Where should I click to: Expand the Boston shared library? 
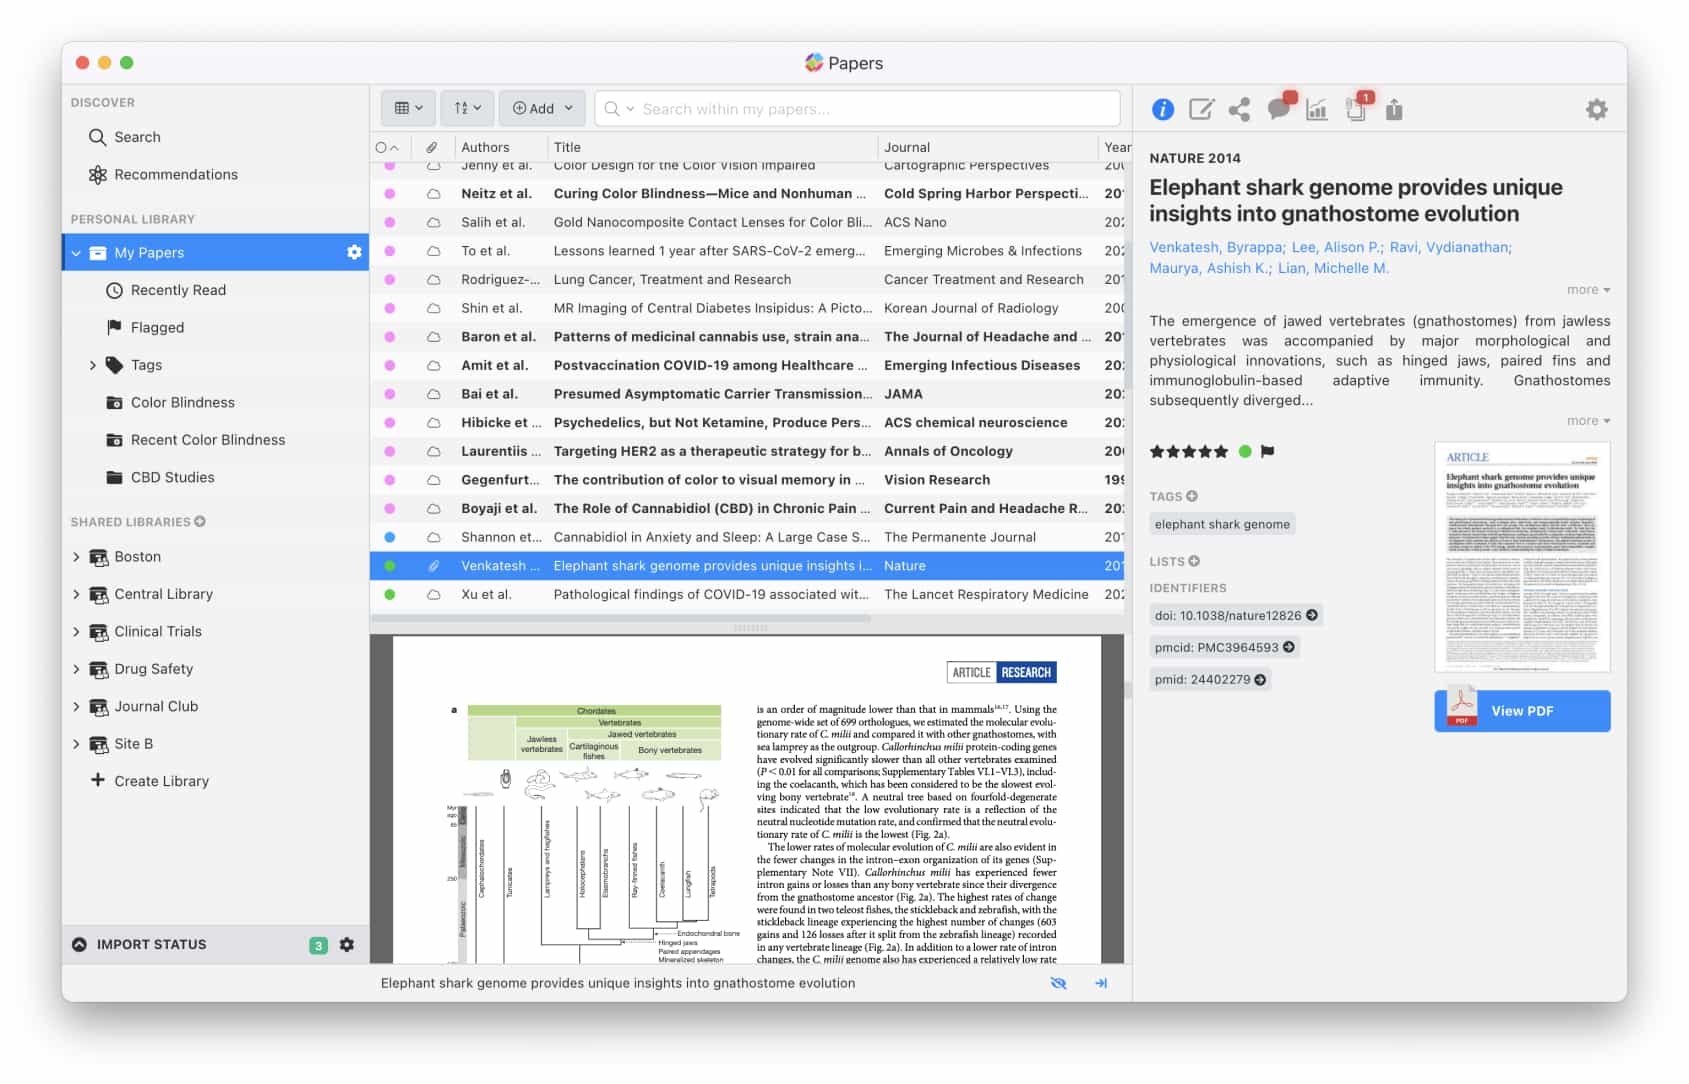pyautogui.click(x=76, y=557)
